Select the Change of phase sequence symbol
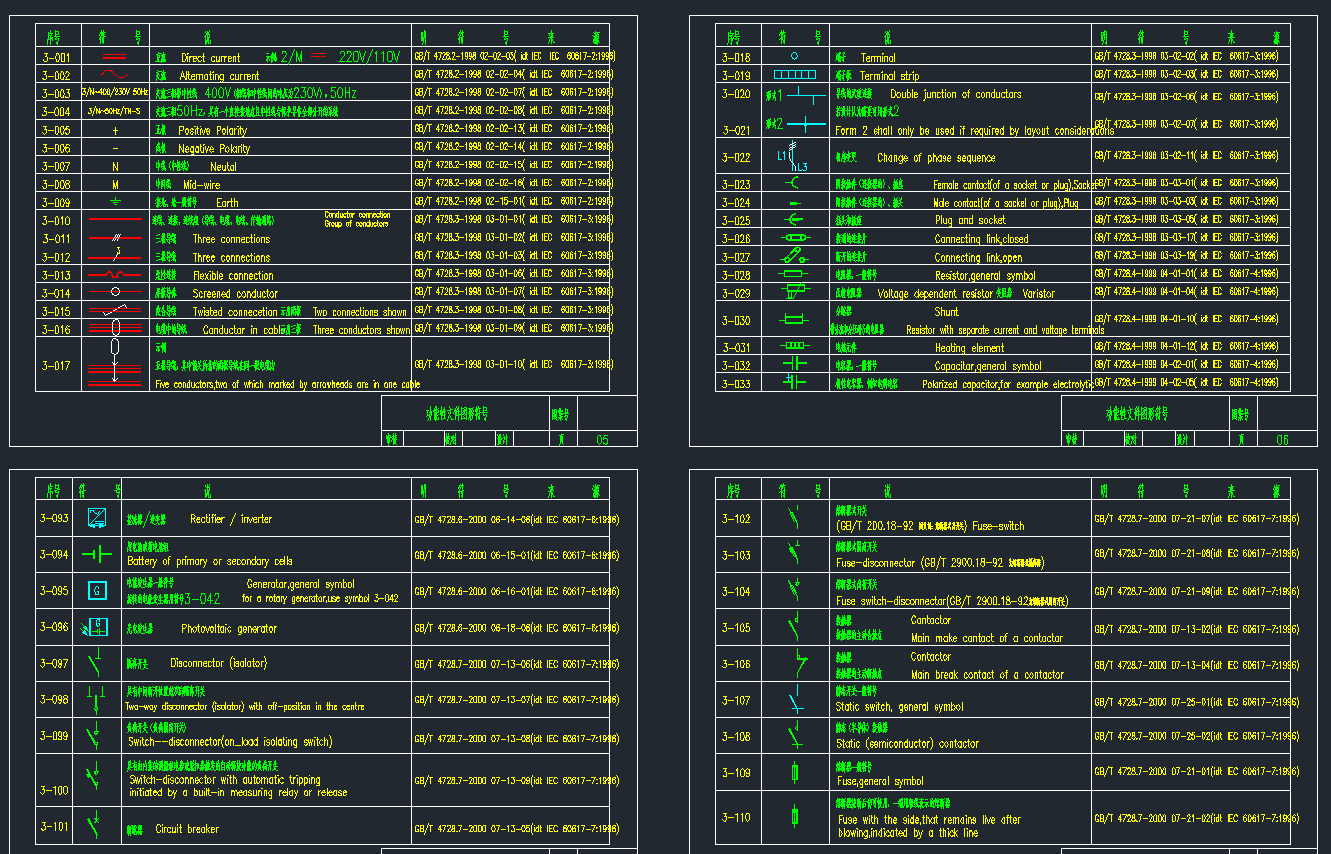1331x854 pixels. tap(793, 157)
